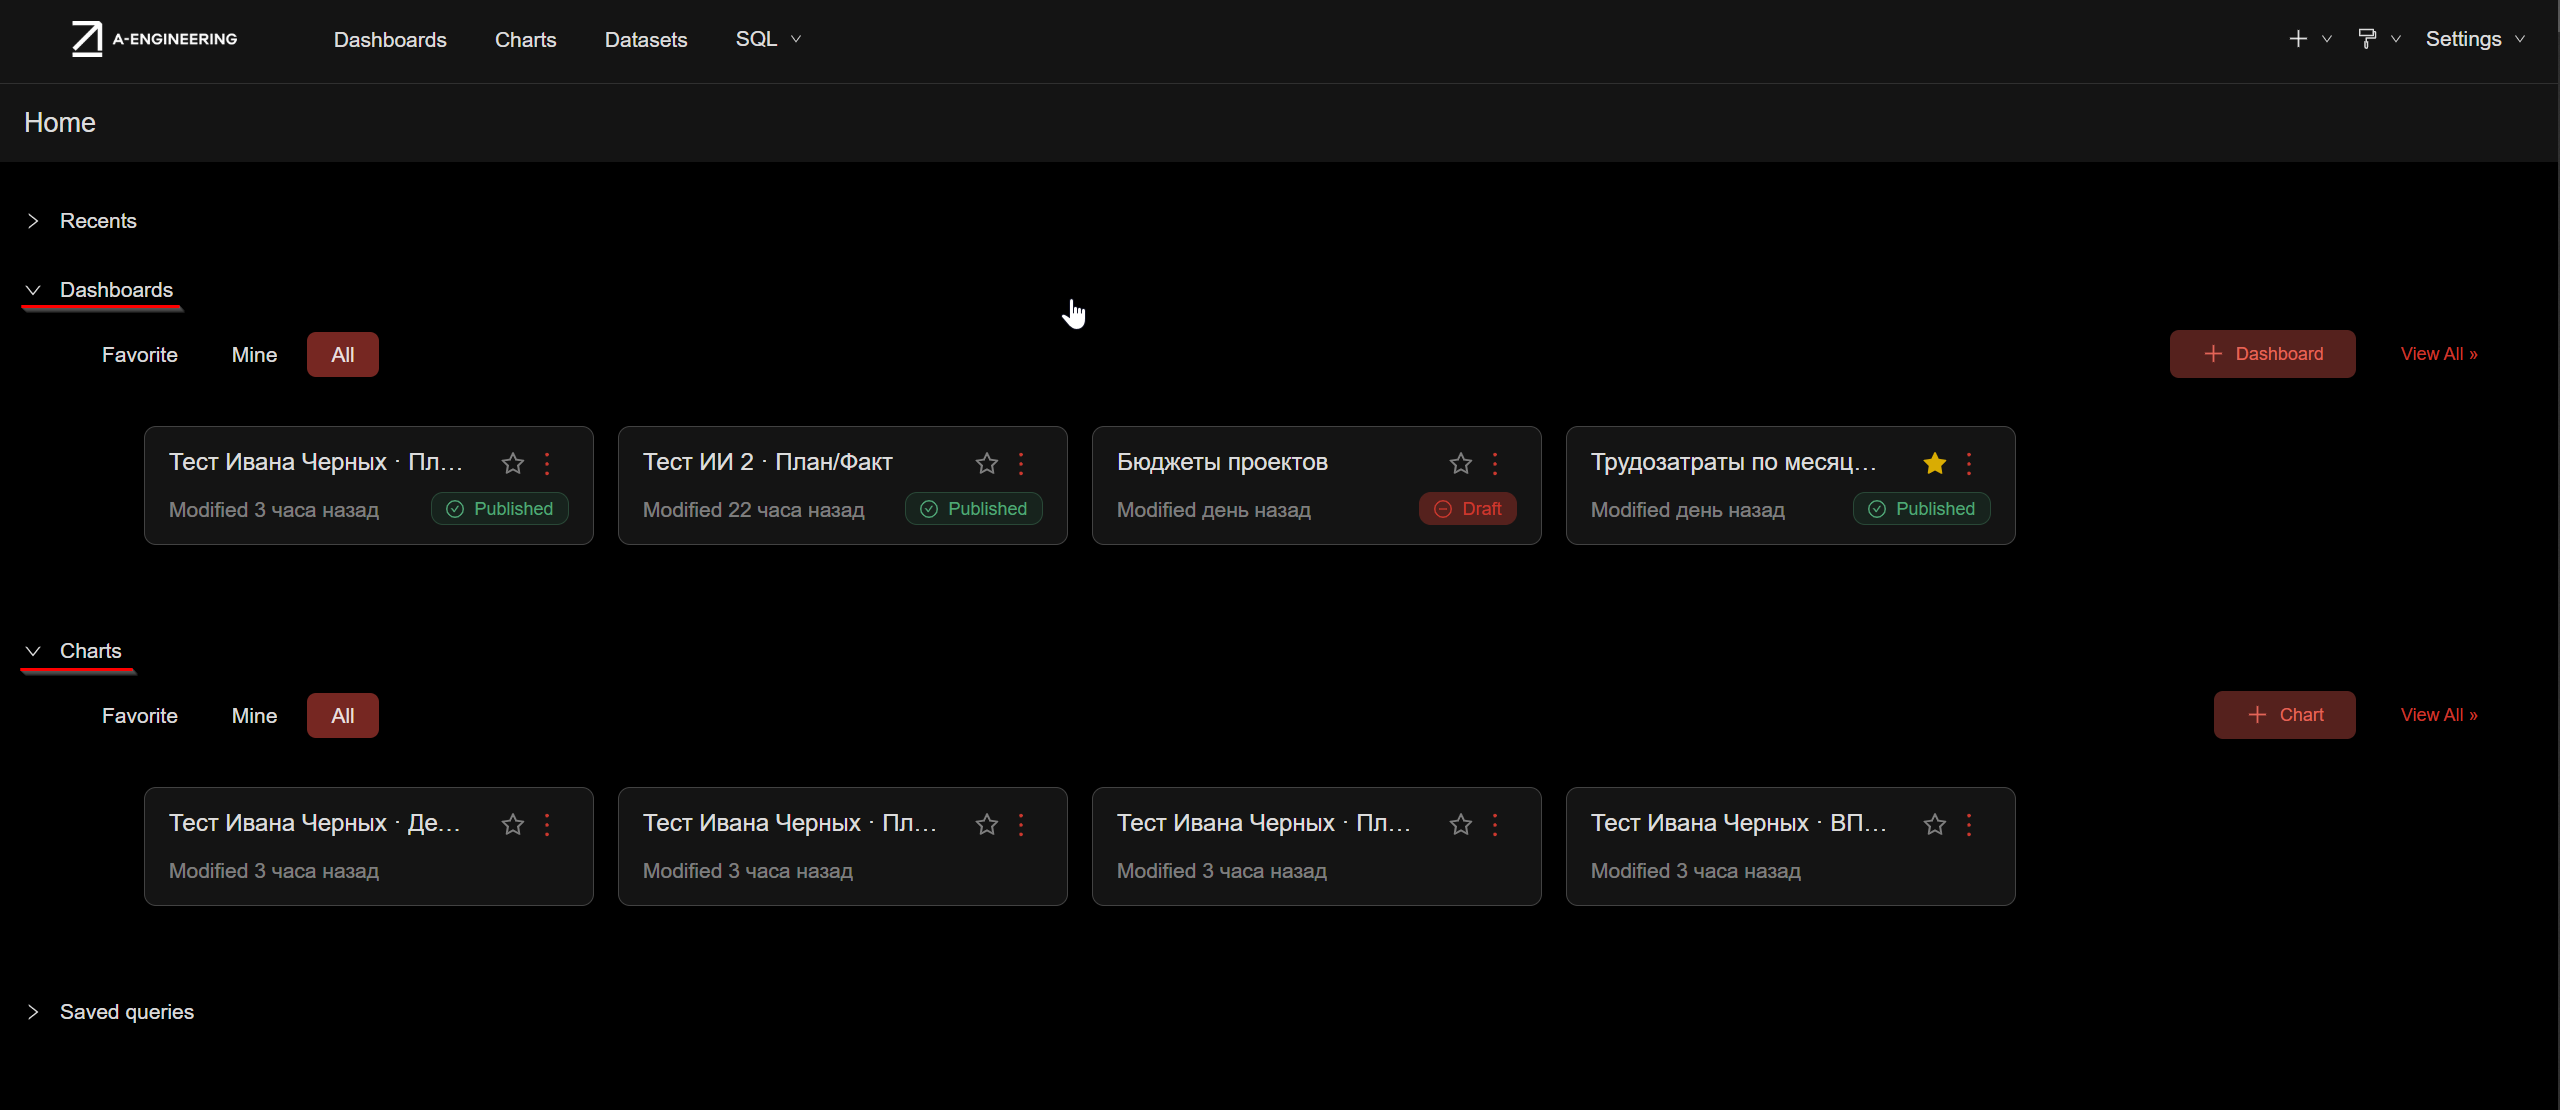Screen dimensions: 2560x1110
Task: Expand the Saved queries section
Action: point(110,1012)
